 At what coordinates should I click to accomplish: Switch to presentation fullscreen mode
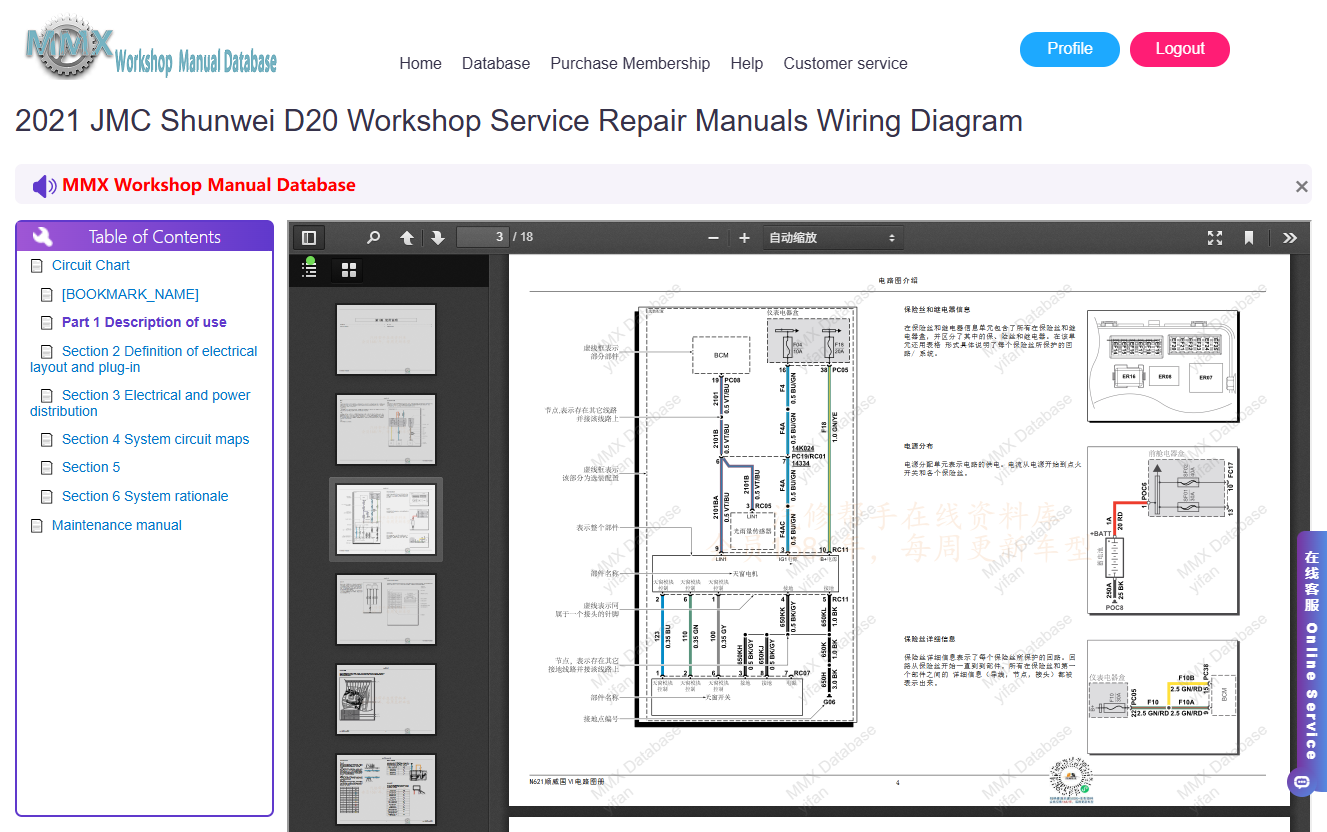[x=1215, y=238]
